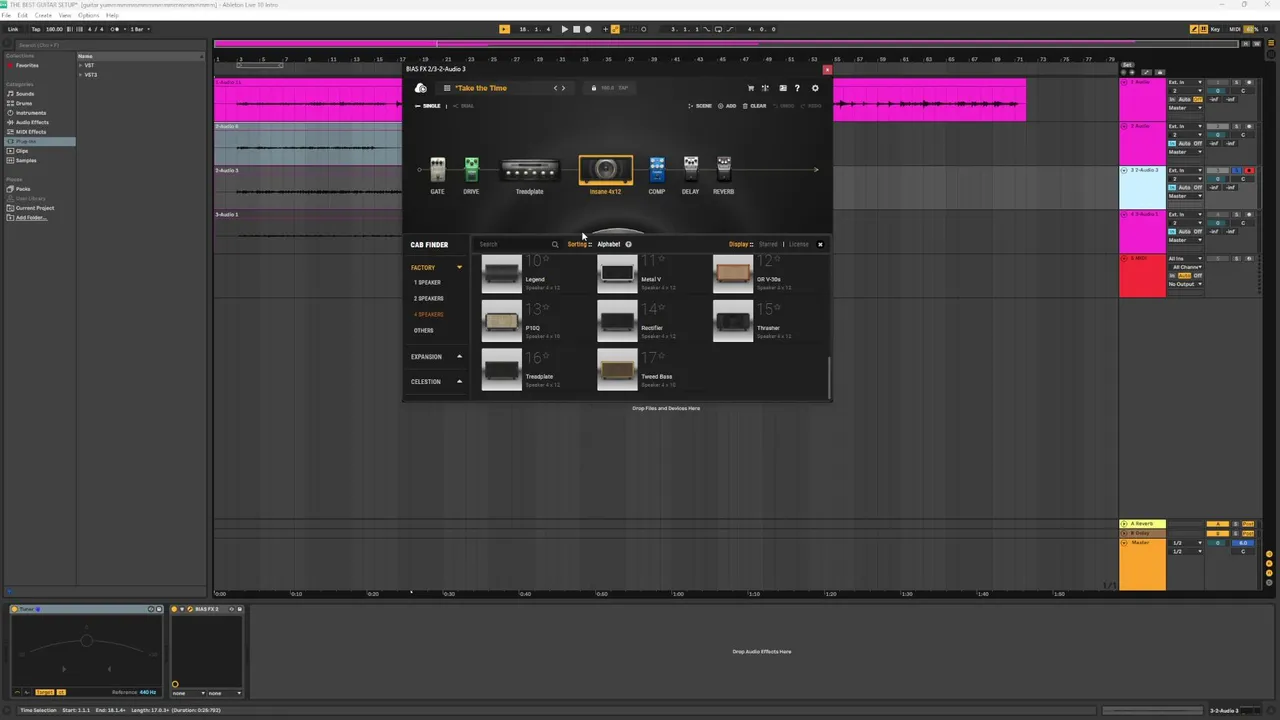Open the BIAS FX store cart

[x=751, y=88]
